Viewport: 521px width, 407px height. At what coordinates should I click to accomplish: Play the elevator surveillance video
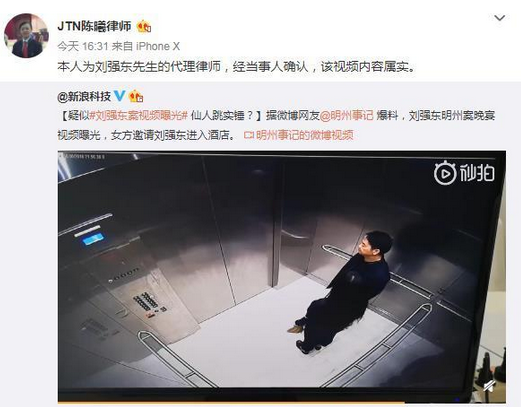[282, 277]
